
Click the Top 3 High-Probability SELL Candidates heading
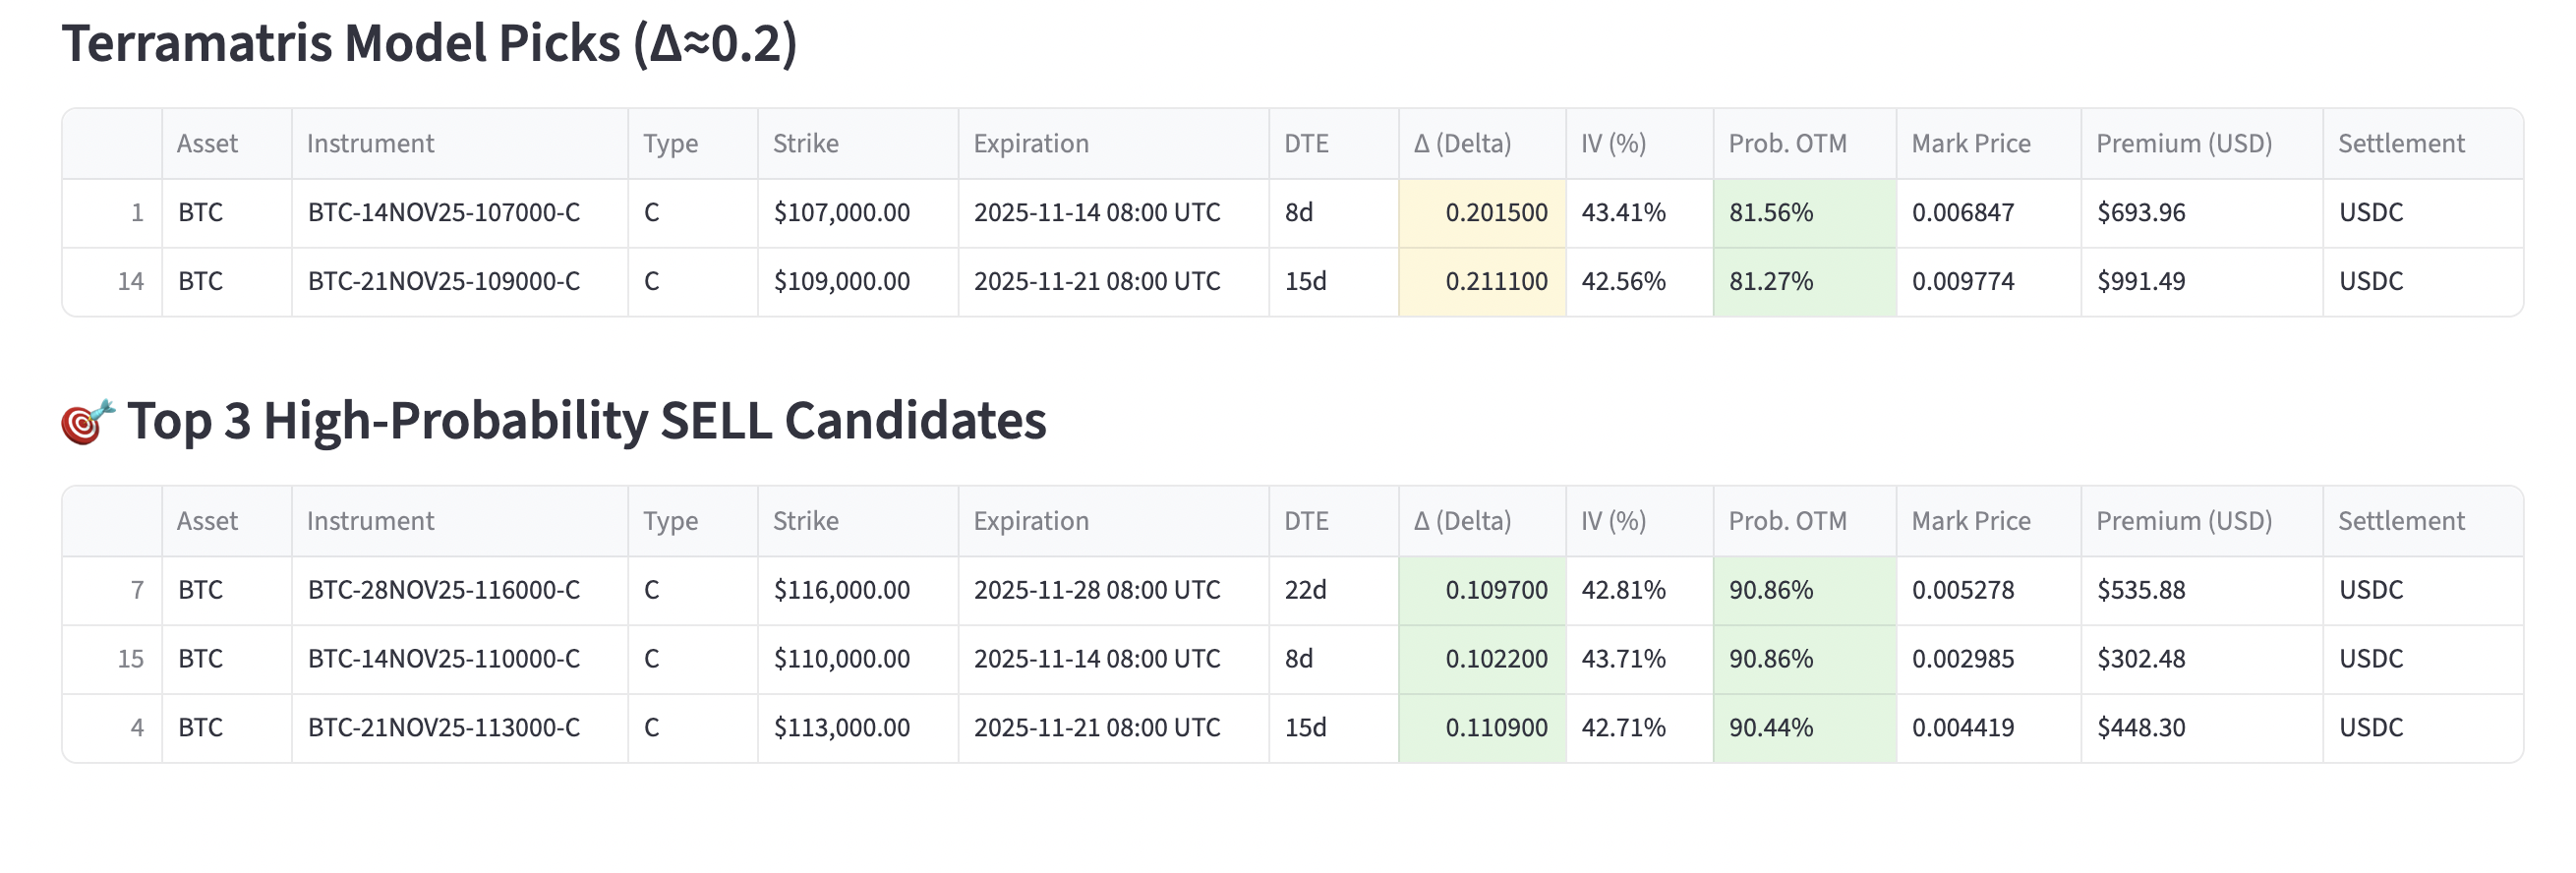(x=586, y=421)
